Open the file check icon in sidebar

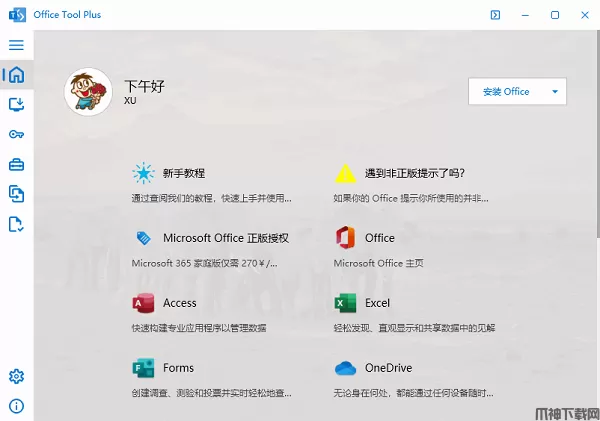(x=16, y=224)
